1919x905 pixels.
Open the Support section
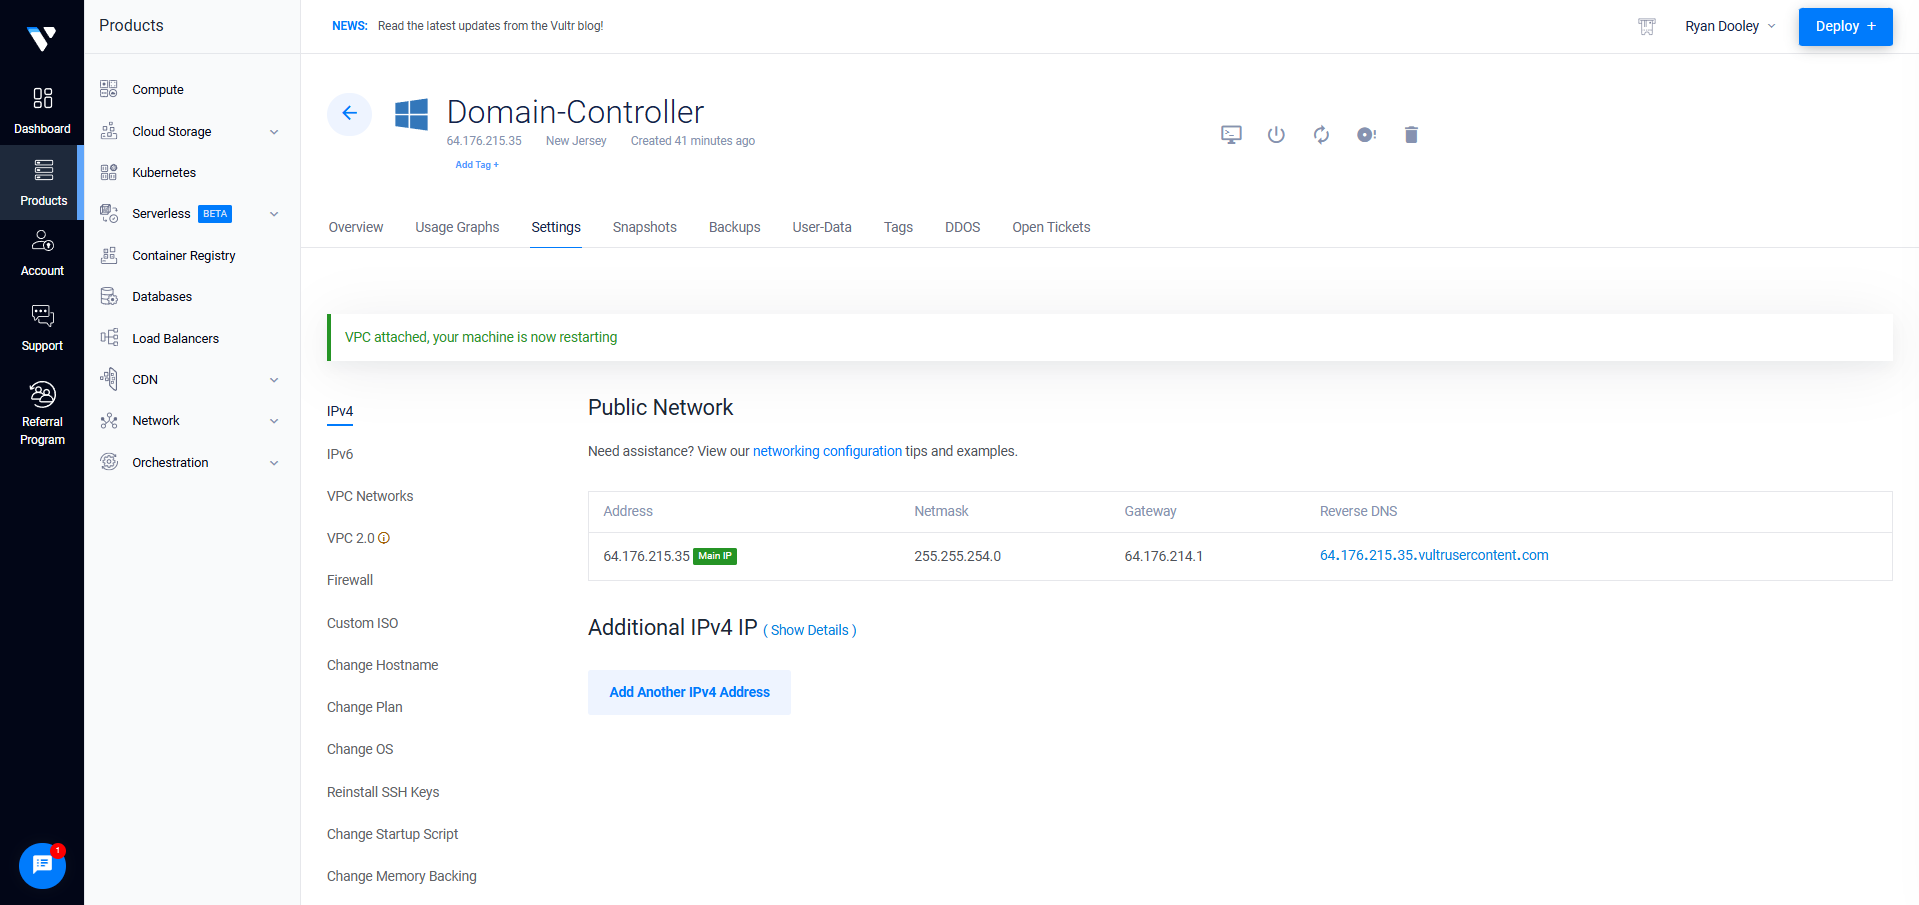pyautogui.click(x=42, y=328)
